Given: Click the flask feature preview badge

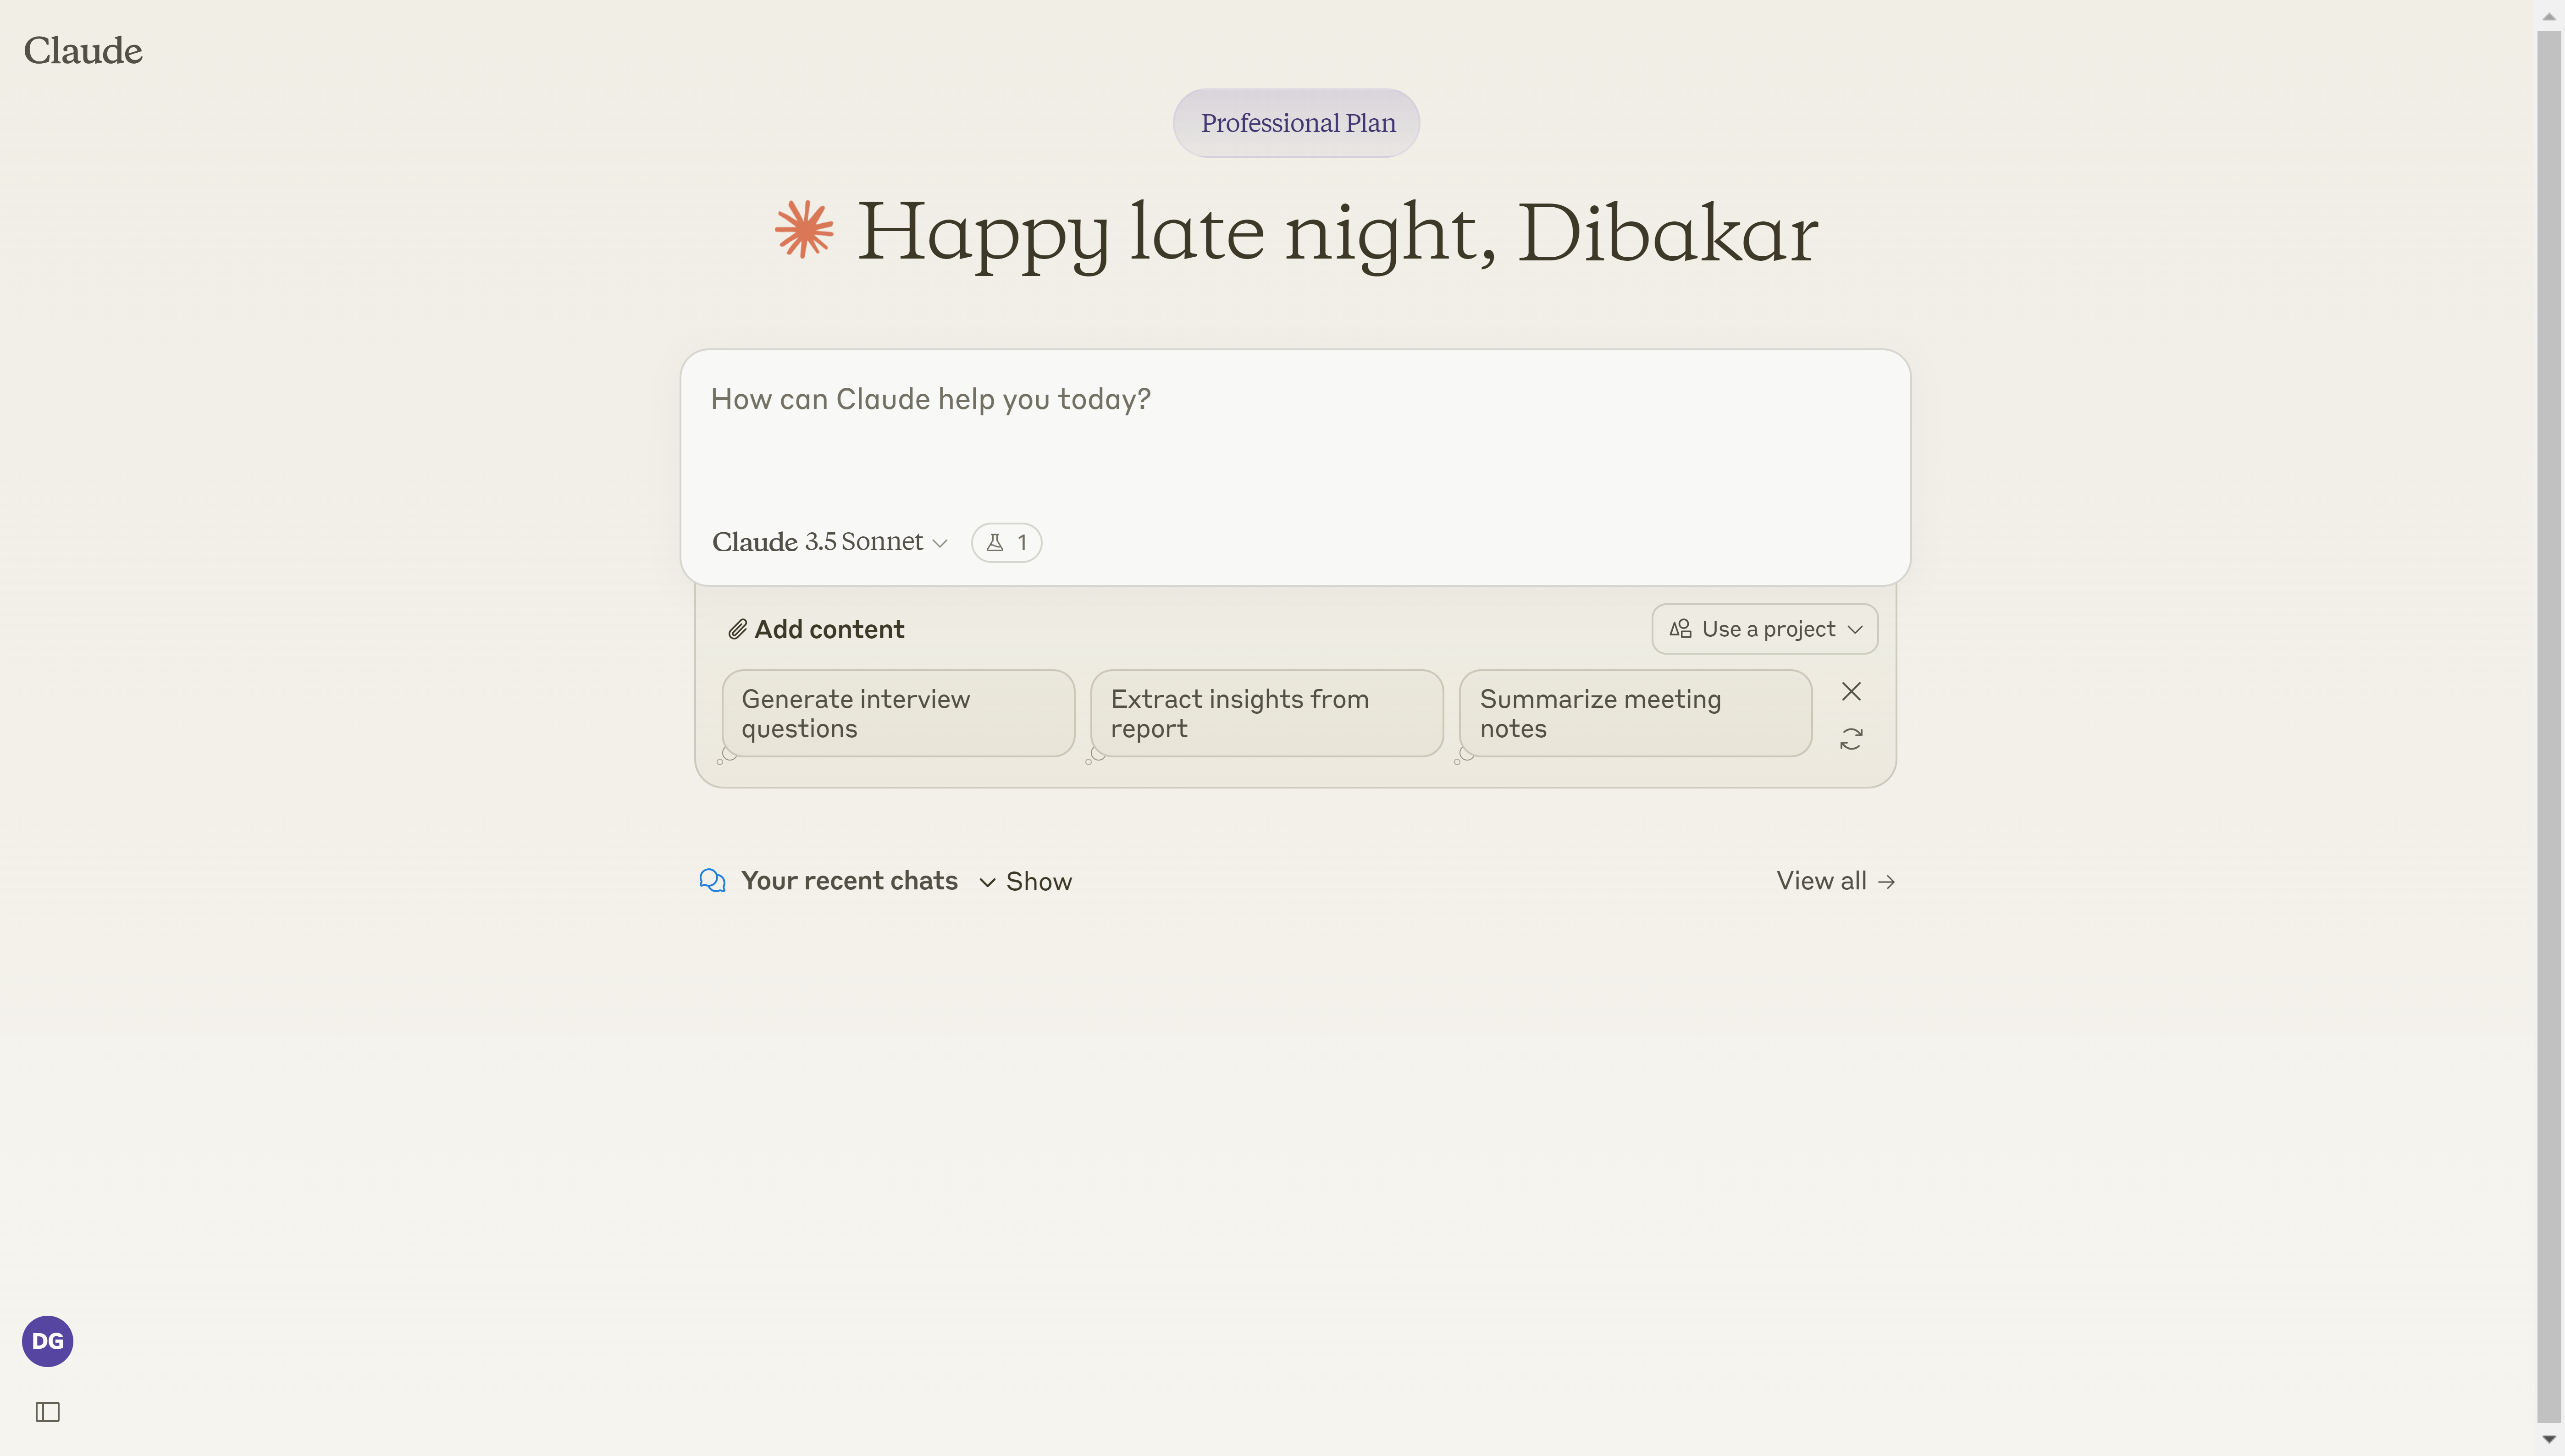Looking at the screenshot, I should coord(1006,543).
